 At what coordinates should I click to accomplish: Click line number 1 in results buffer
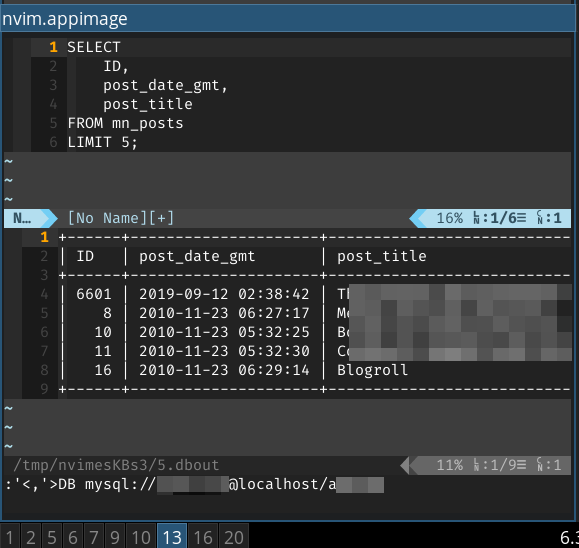pos(44,237)
